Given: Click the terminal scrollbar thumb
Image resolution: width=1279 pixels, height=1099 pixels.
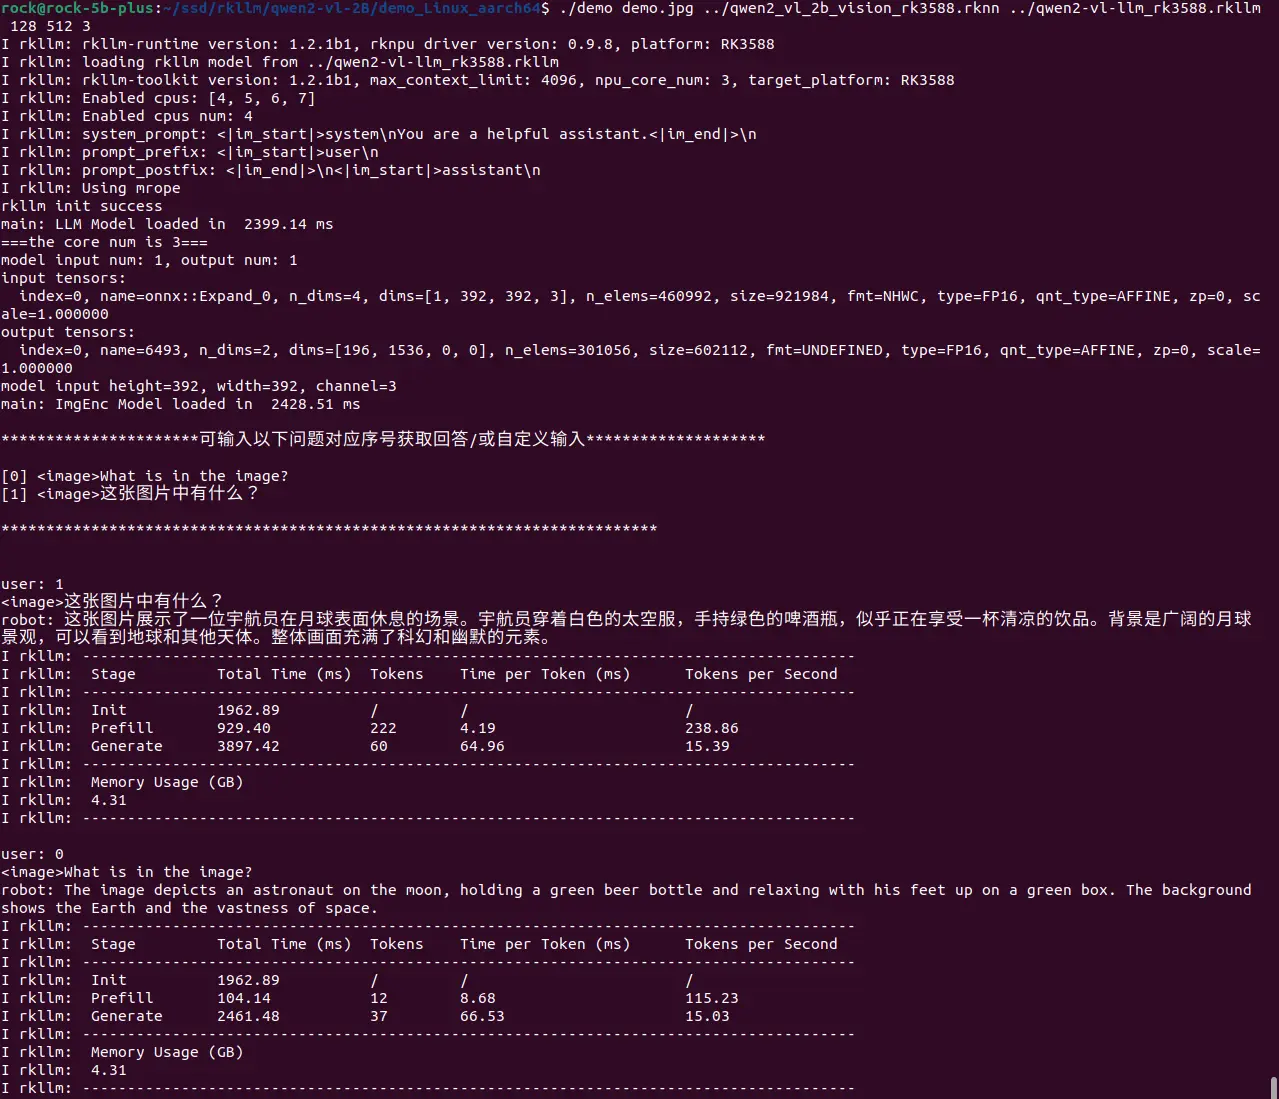Looking at the screenshot, I should coord(1273,1087).
